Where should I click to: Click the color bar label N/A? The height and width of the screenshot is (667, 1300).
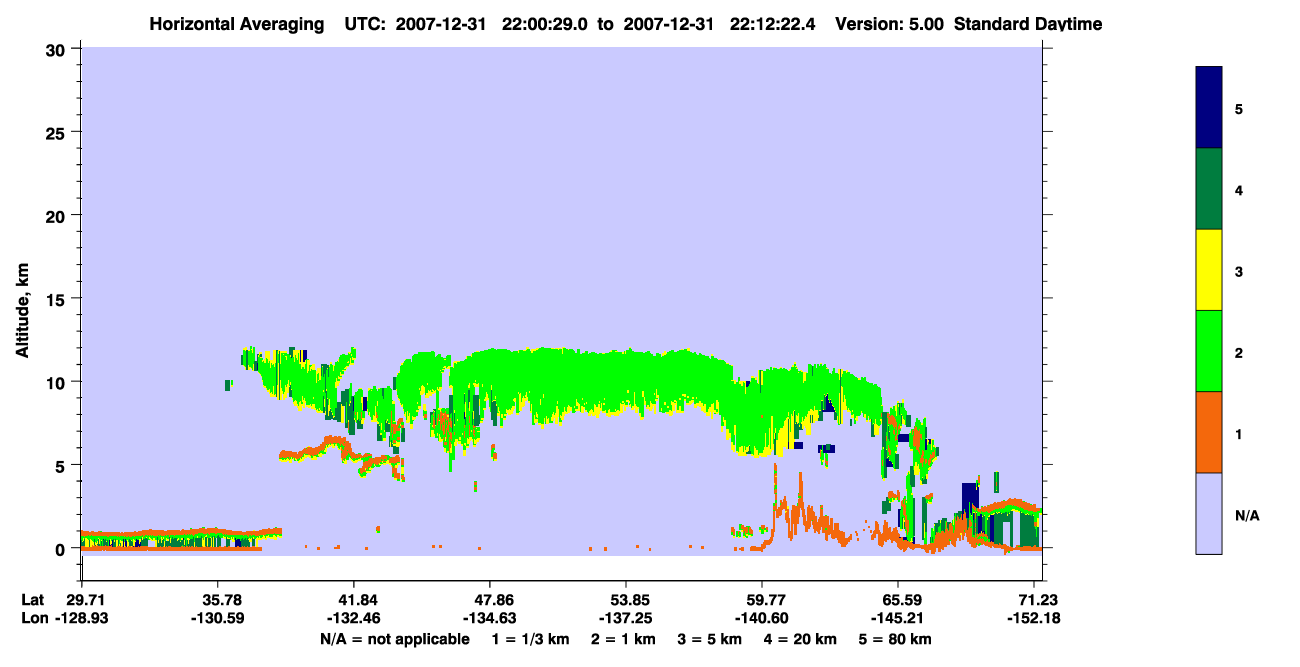[x=1247, y=515]
